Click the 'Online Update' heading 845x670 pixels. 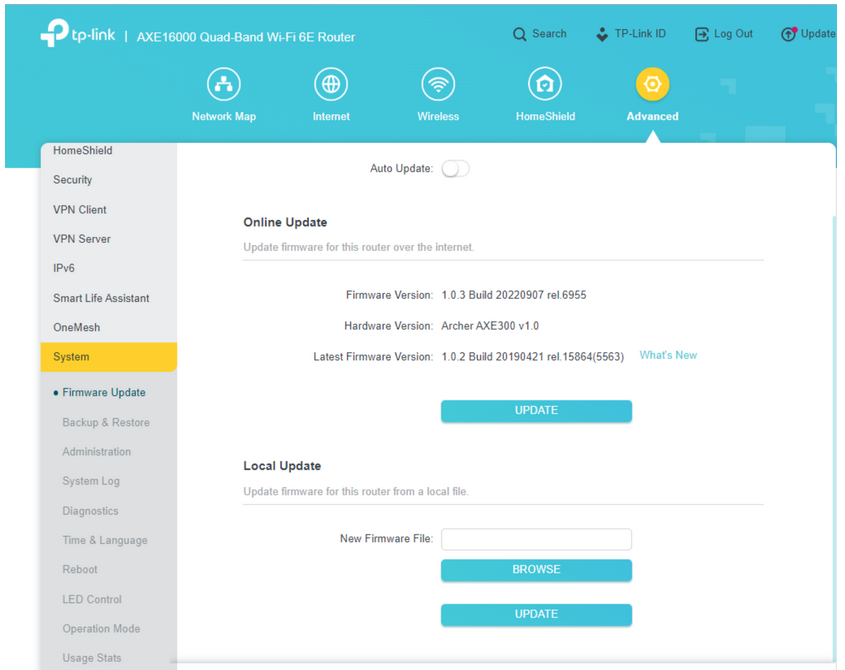coord(285,222)
